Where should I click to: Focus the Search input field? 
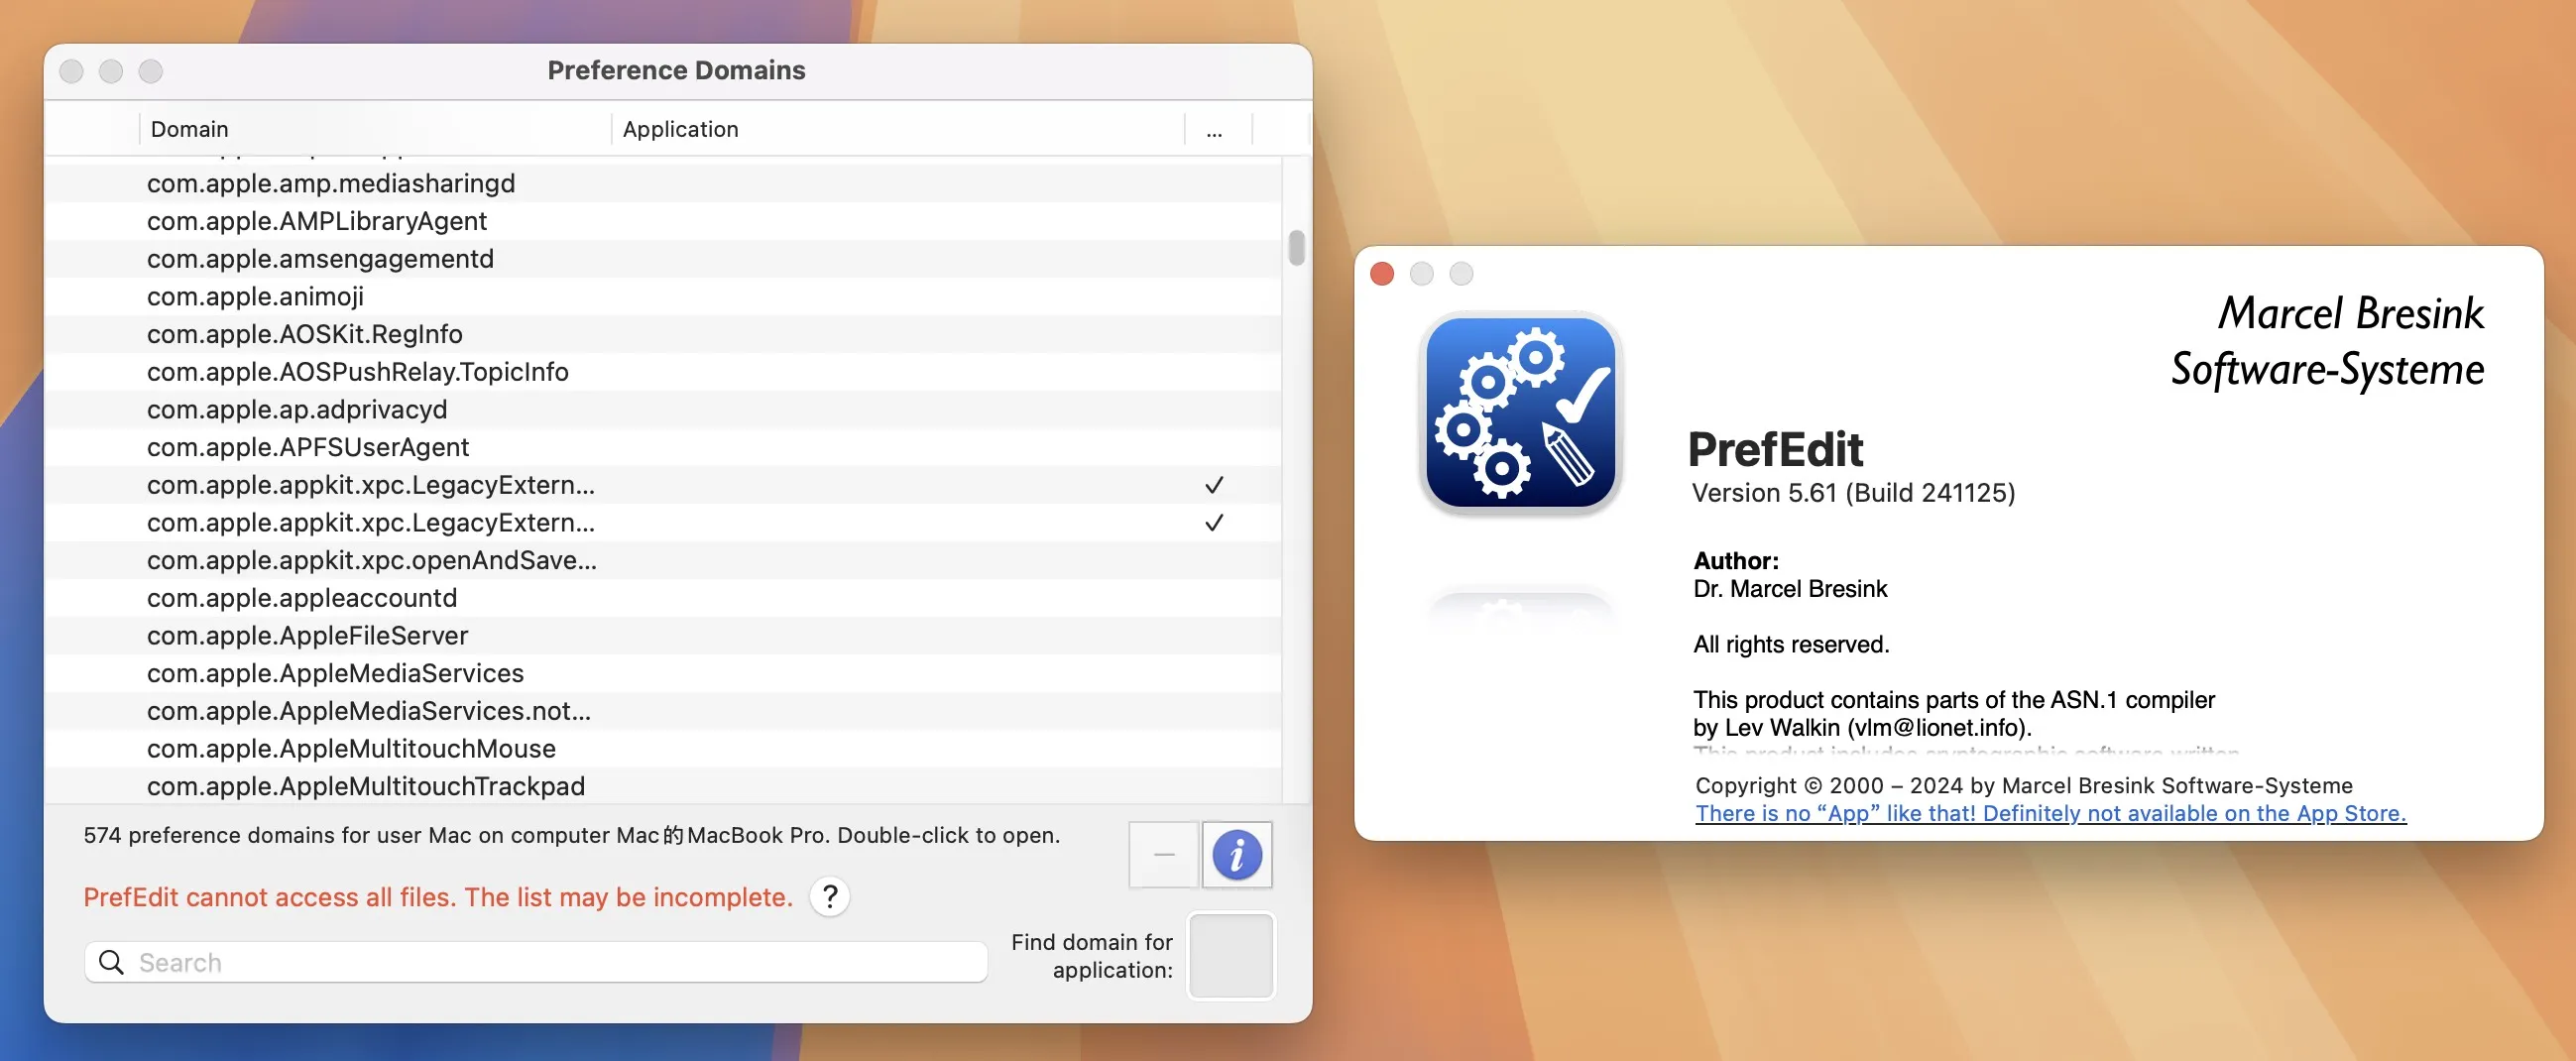tap(536, 962)
